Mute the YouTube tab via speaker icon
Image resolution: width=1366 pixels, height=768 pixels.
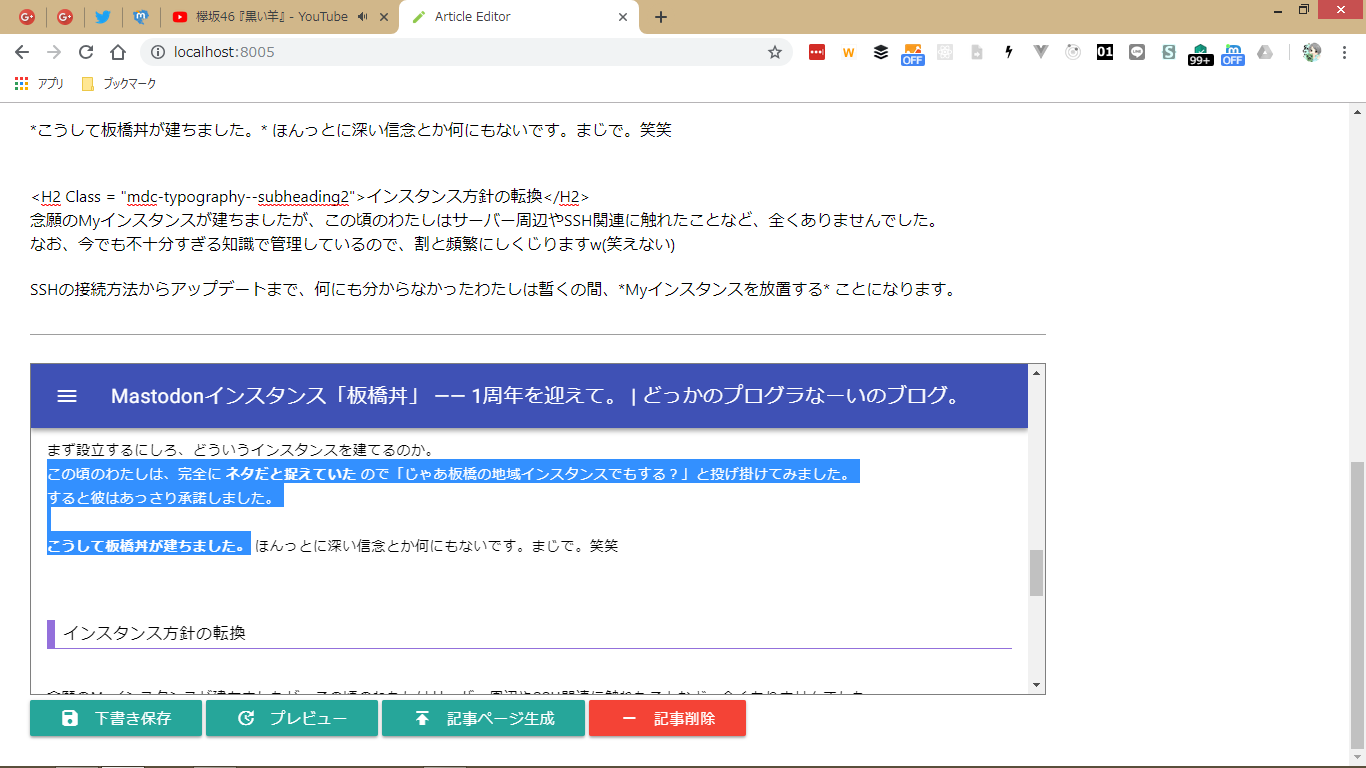click(361, 17)
